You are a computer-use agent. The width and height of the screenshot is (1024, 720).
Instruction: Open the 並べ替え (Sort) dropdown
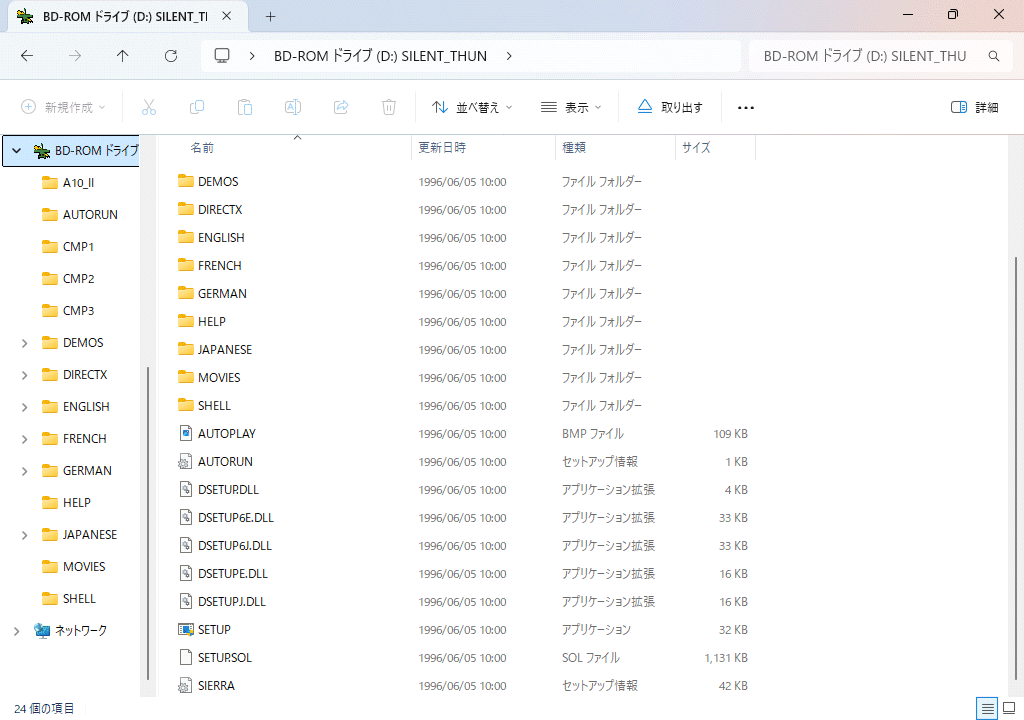coord(472,107)
